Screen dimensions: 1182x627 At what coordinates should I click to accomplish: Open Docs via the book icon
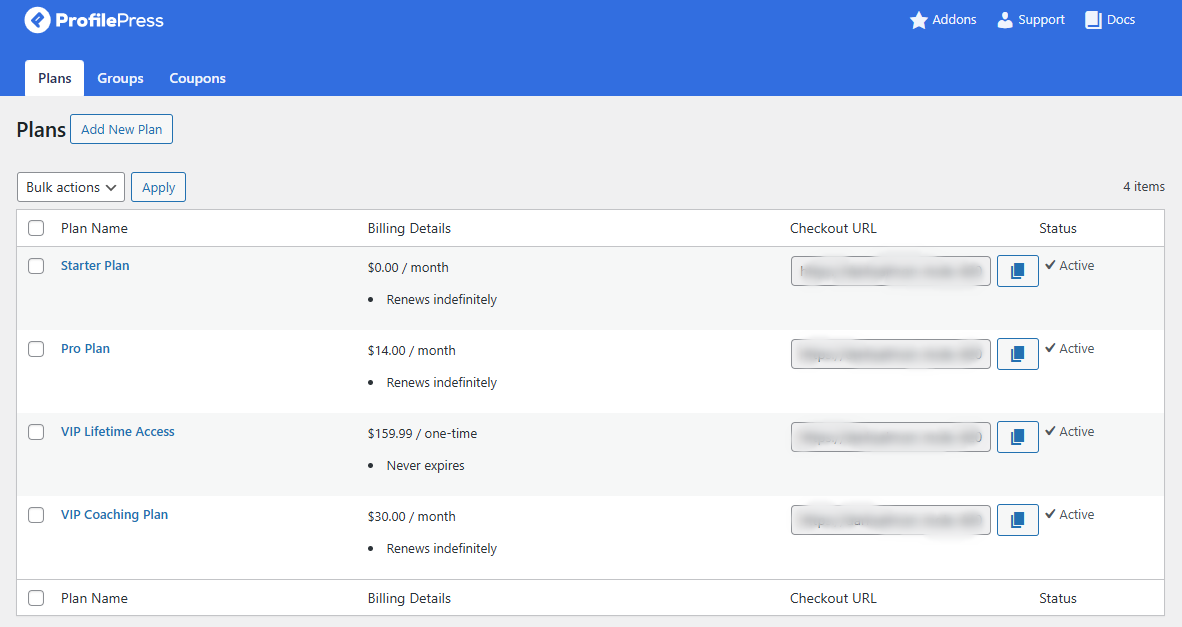1093,20
